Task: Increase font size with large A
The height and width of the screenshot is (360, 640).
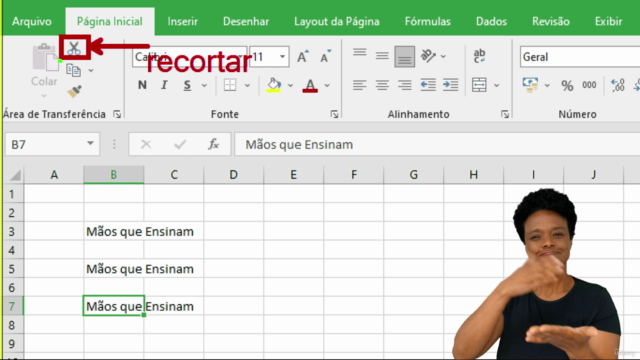Action: (x=302, y=56)
